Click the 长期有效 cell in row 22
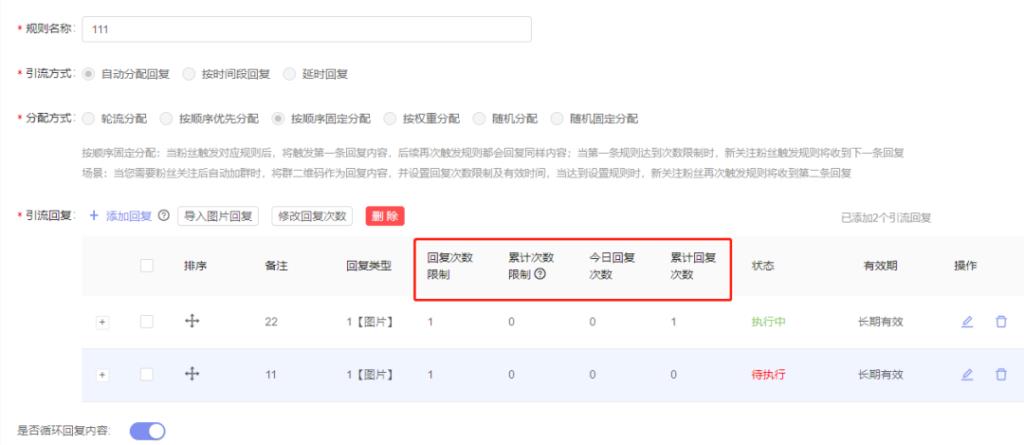1024x445 pixels. 880,322
